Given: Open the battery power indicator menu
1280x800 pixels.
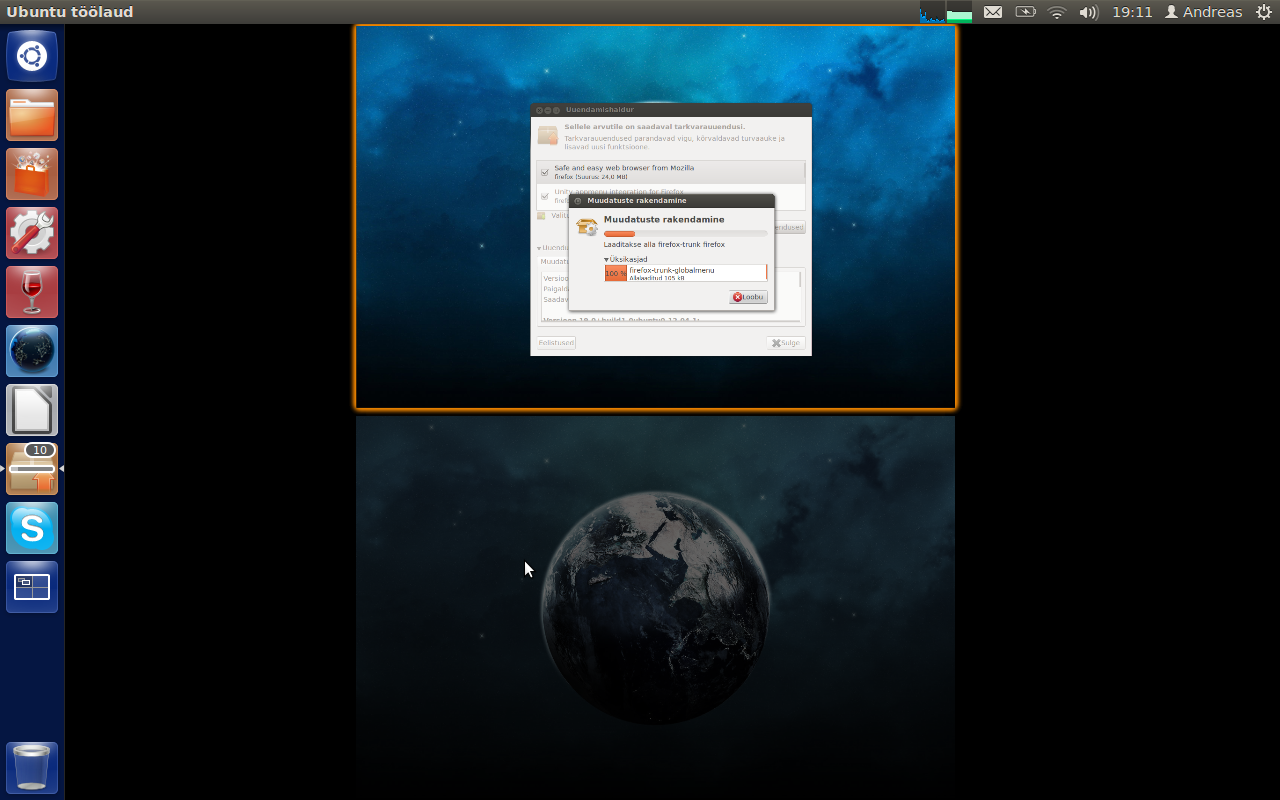Looking at the screenshot, I should point(1025,12).
